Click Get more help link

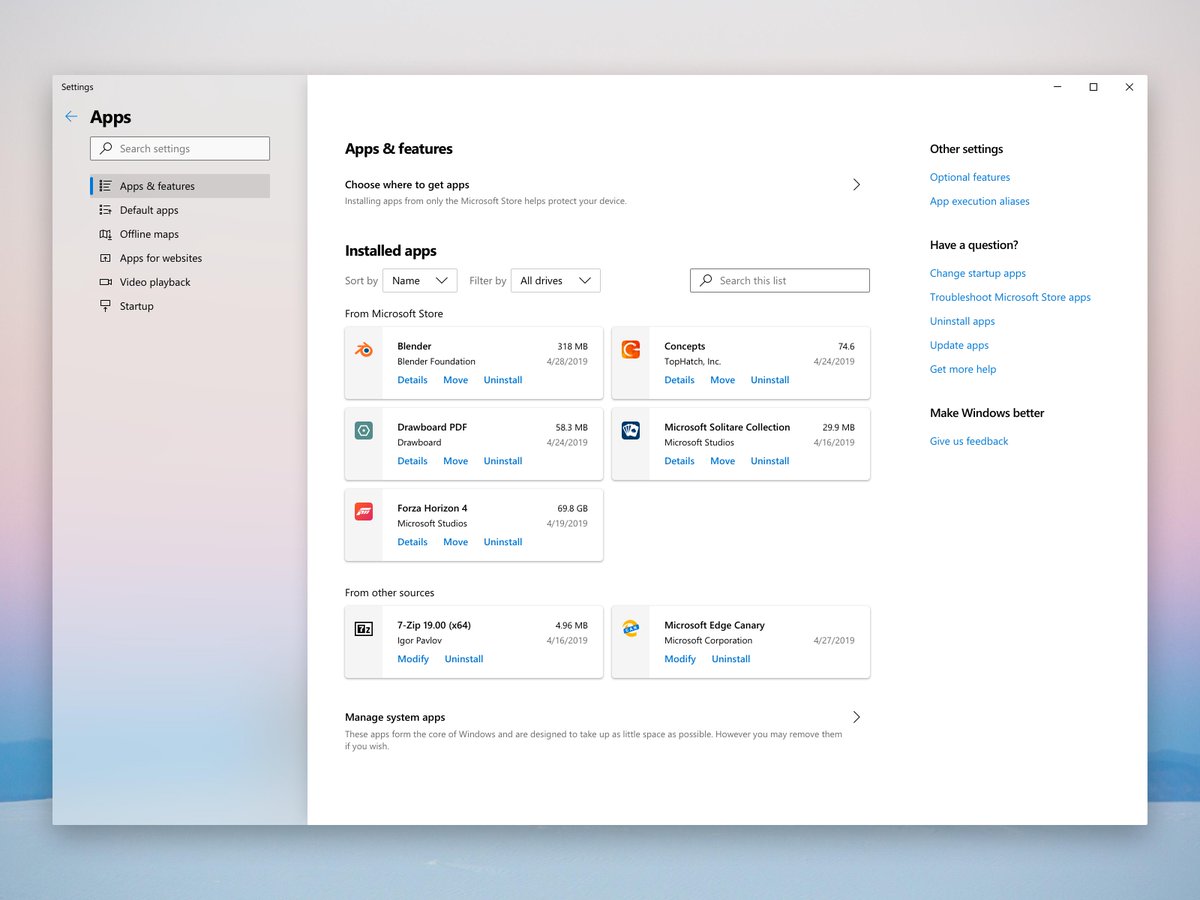click(963, 369)
